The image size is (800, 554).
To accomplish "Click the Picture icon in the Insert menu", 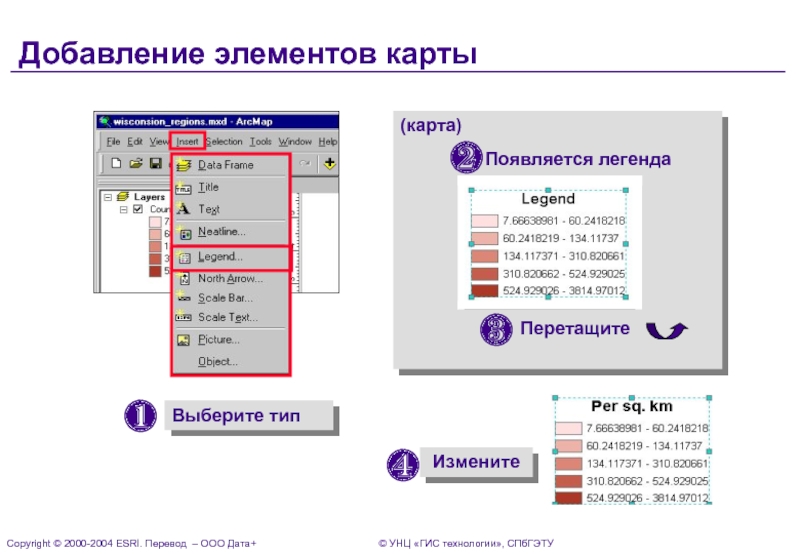I will click(183, 340).
